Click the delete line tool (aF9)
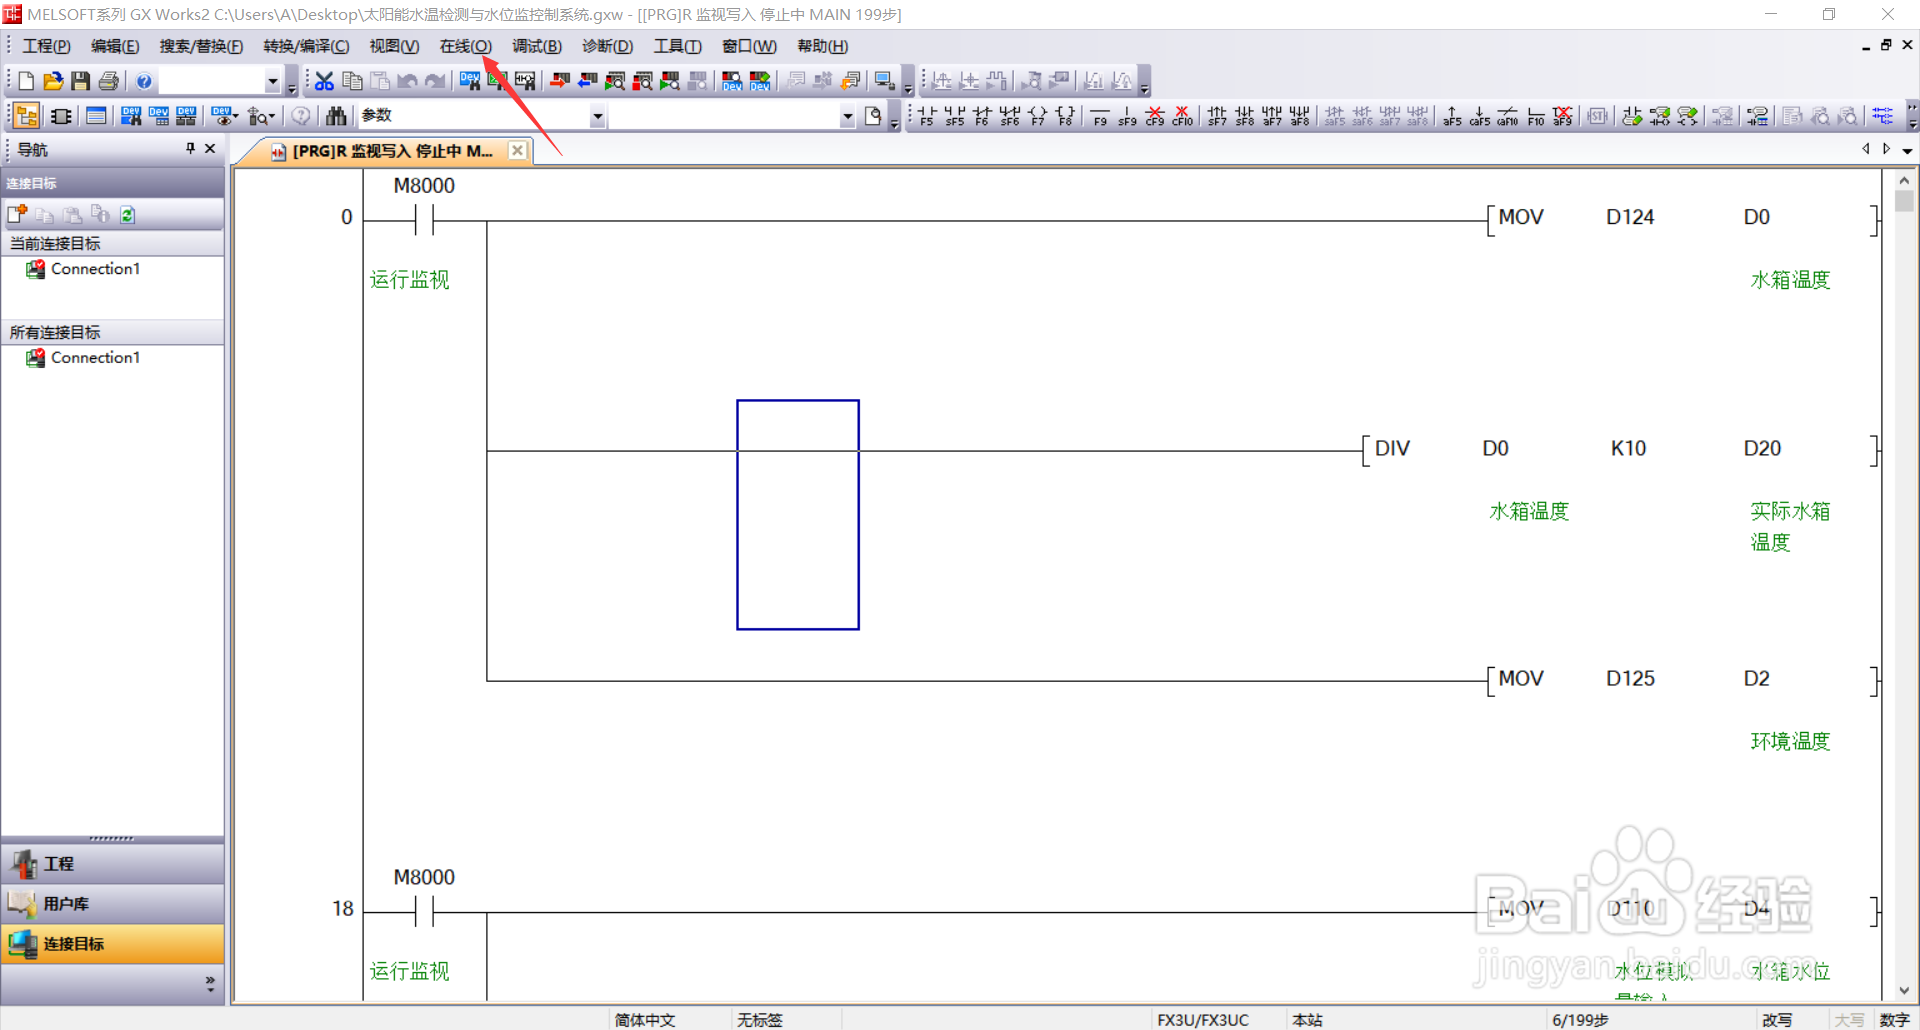The image size is (1920, 1030). coord(1563,116)
